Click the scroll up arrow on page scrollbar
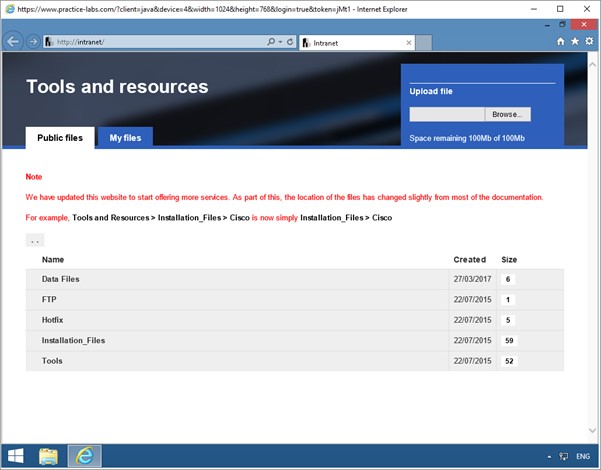The height and width of the screenshot is (470, 601). point(592,65)
